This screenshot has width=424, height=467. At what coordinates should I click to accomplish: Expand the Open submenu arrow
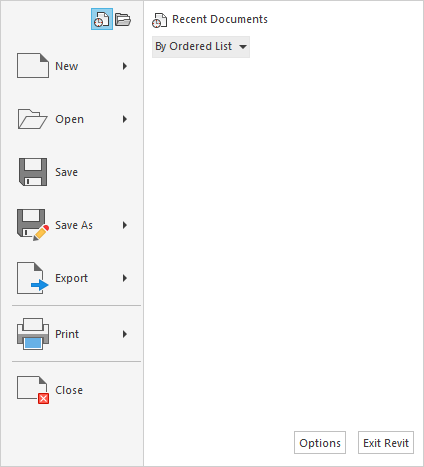coord(125,119)
